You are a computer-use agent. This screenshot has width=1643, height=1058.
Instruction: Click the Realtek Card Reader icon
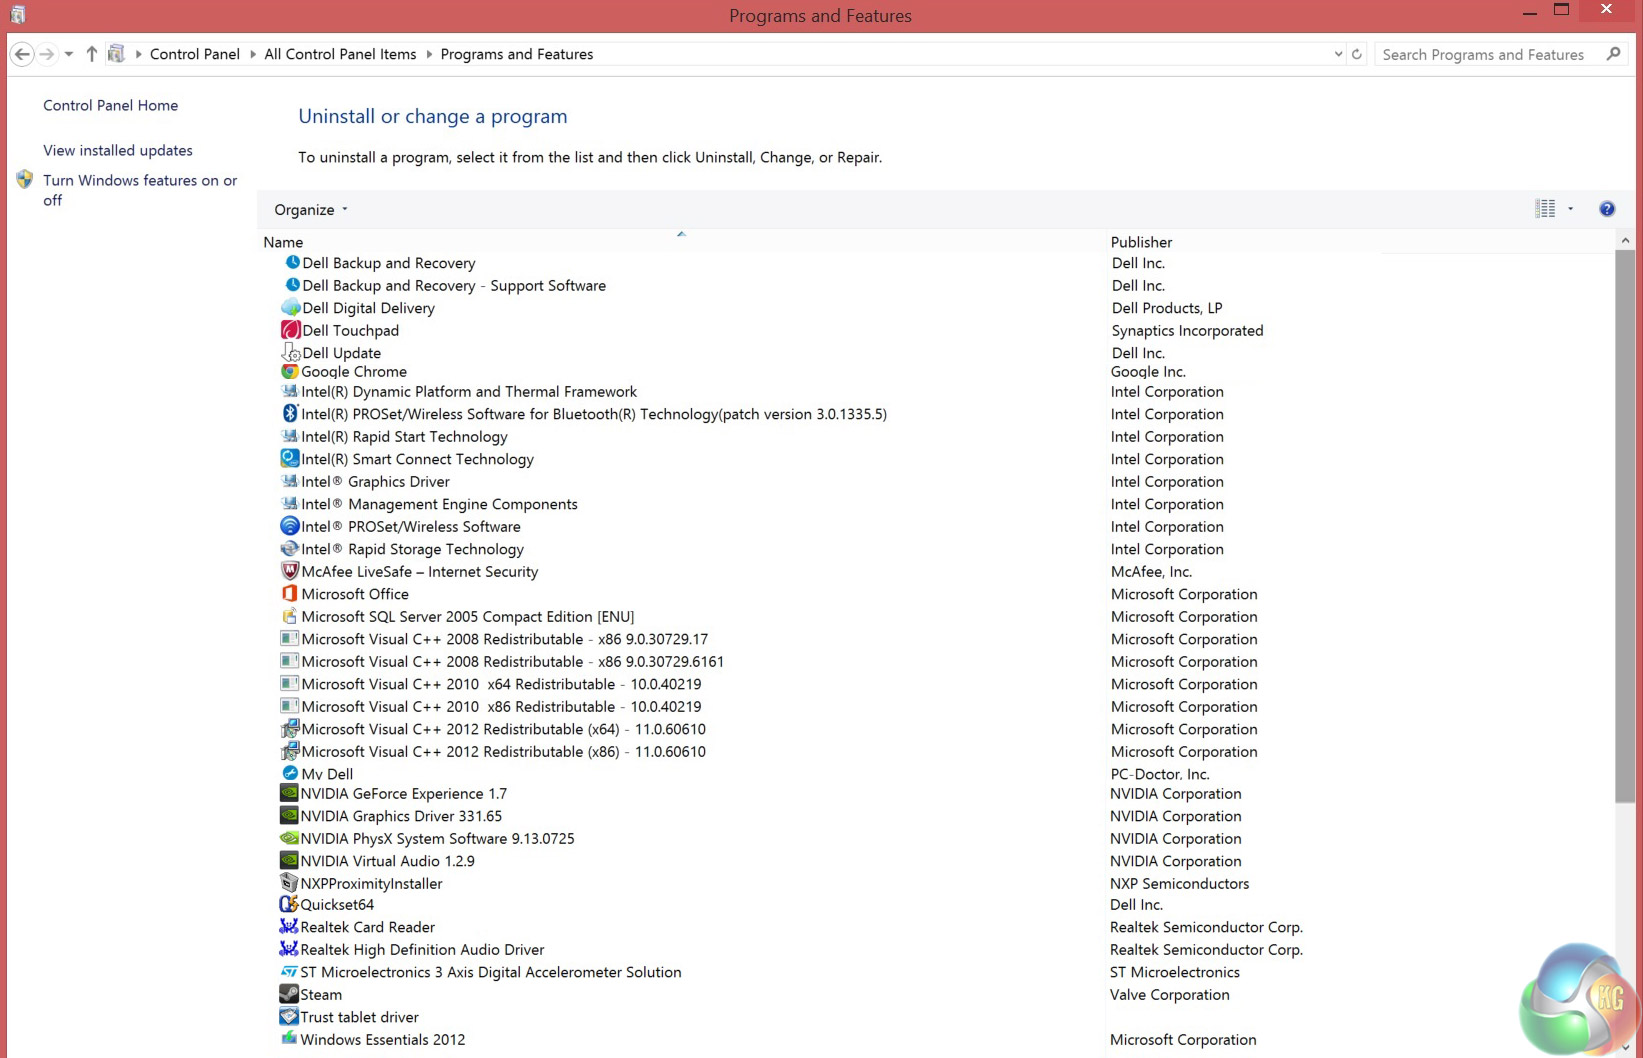(x=289, y=926)
